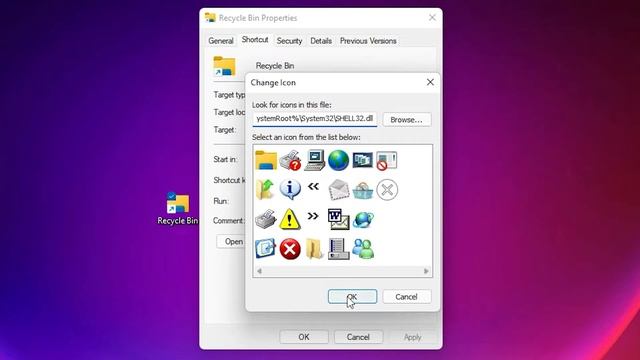
Task: Click Cancel in Recycle Bin Properties window
Action: [x=358, y=337]
